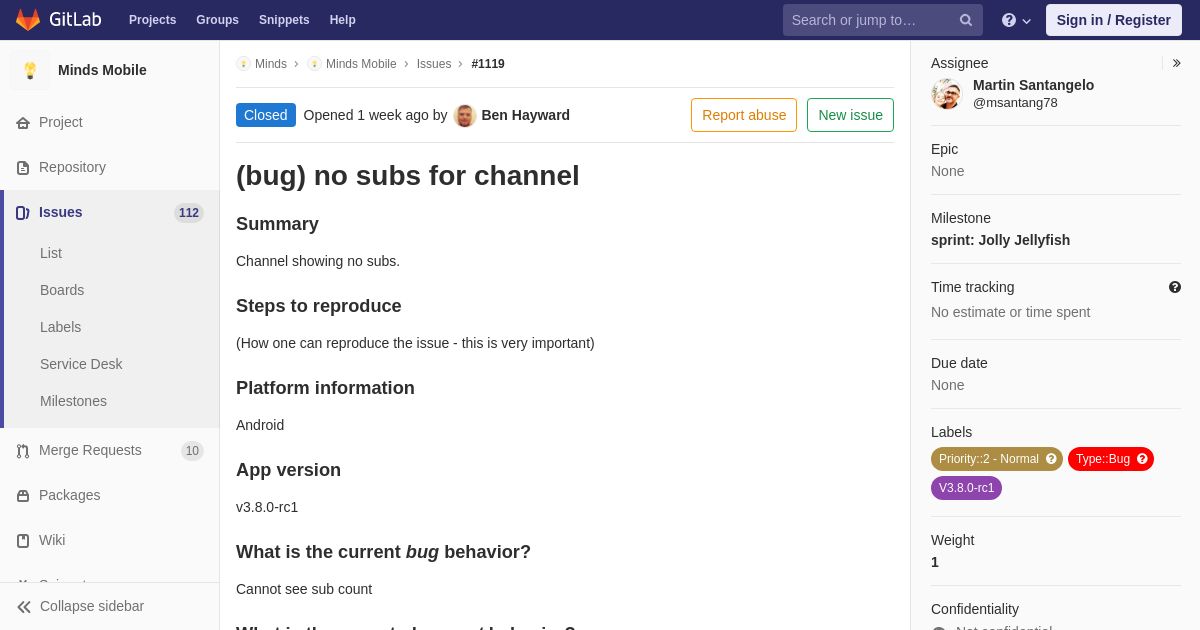Click the search magnifier icon
The image size is (1200, 630).
pyautogui.click(x=966, y=20)
